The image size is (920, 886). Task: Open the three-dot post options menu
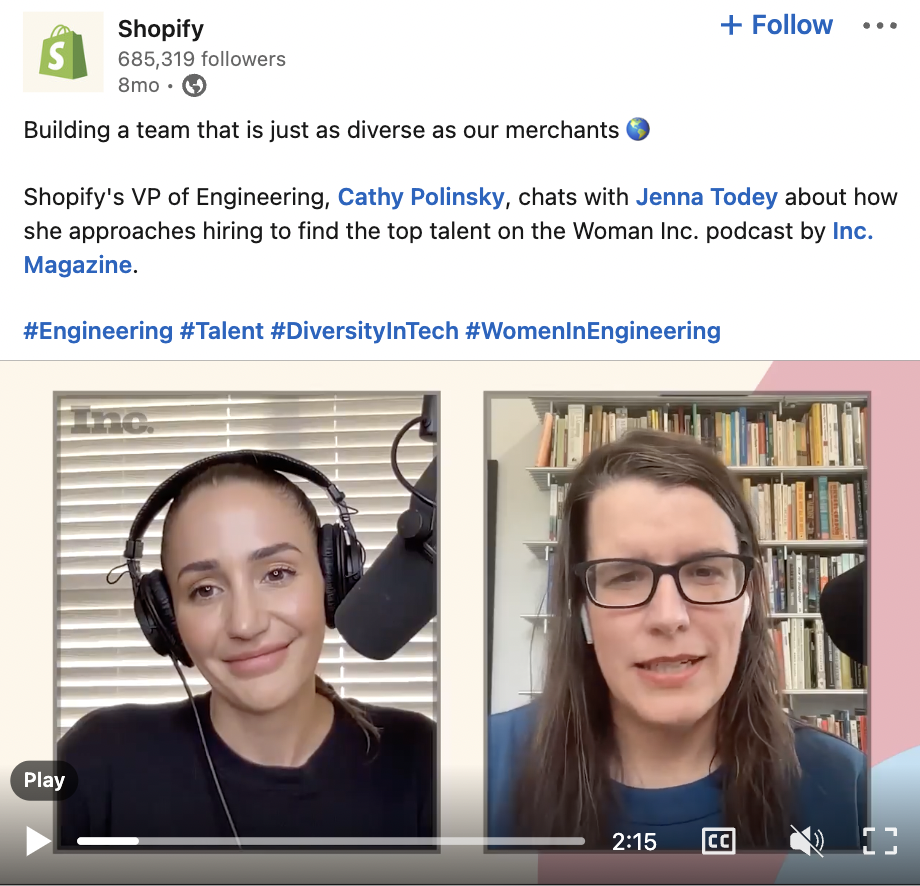click(880, 26)
